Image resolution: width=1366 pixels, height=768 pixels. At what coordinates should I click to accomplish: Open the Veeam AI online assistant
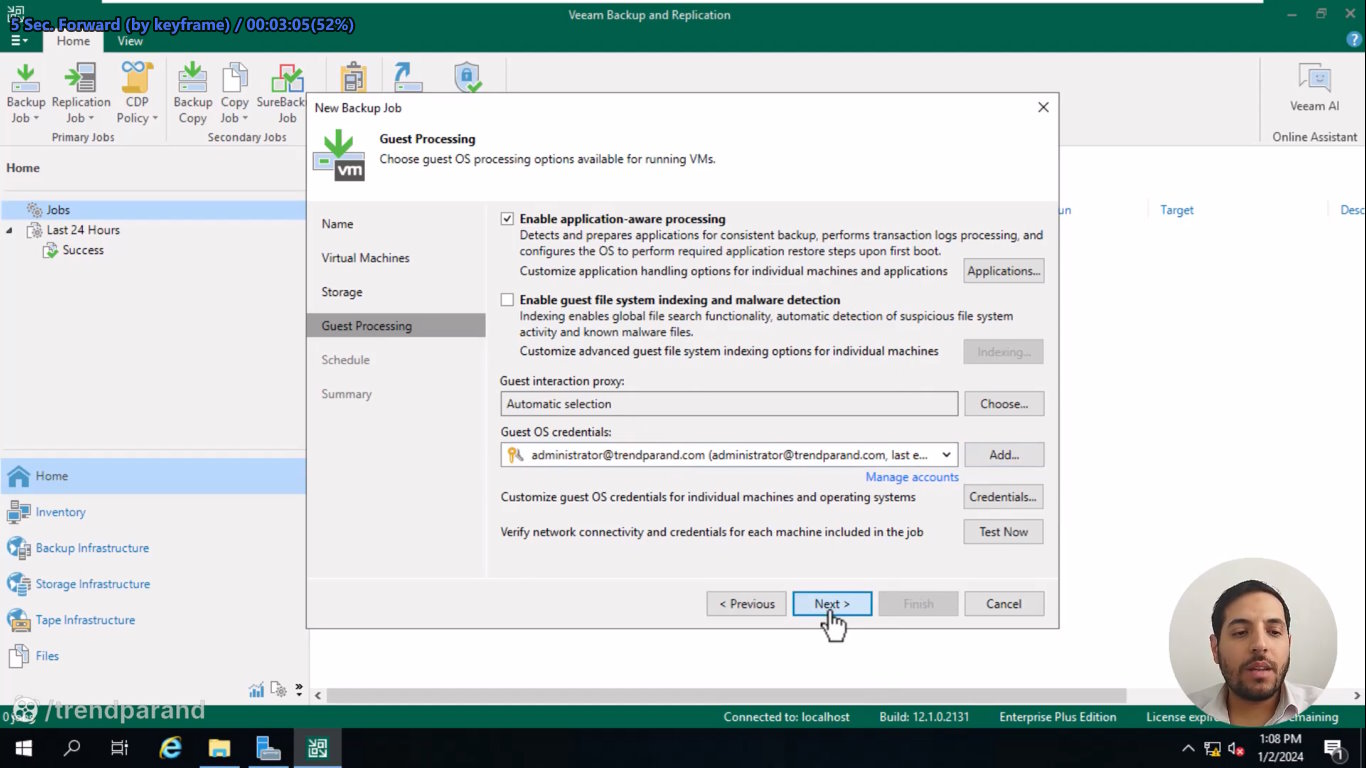1314,87
